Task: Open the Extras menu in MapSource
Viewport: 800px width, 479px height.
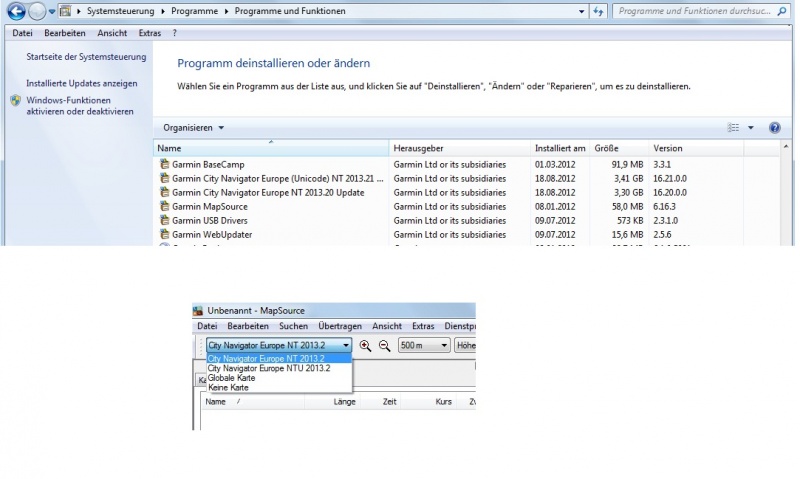Action: pos(423,326)
